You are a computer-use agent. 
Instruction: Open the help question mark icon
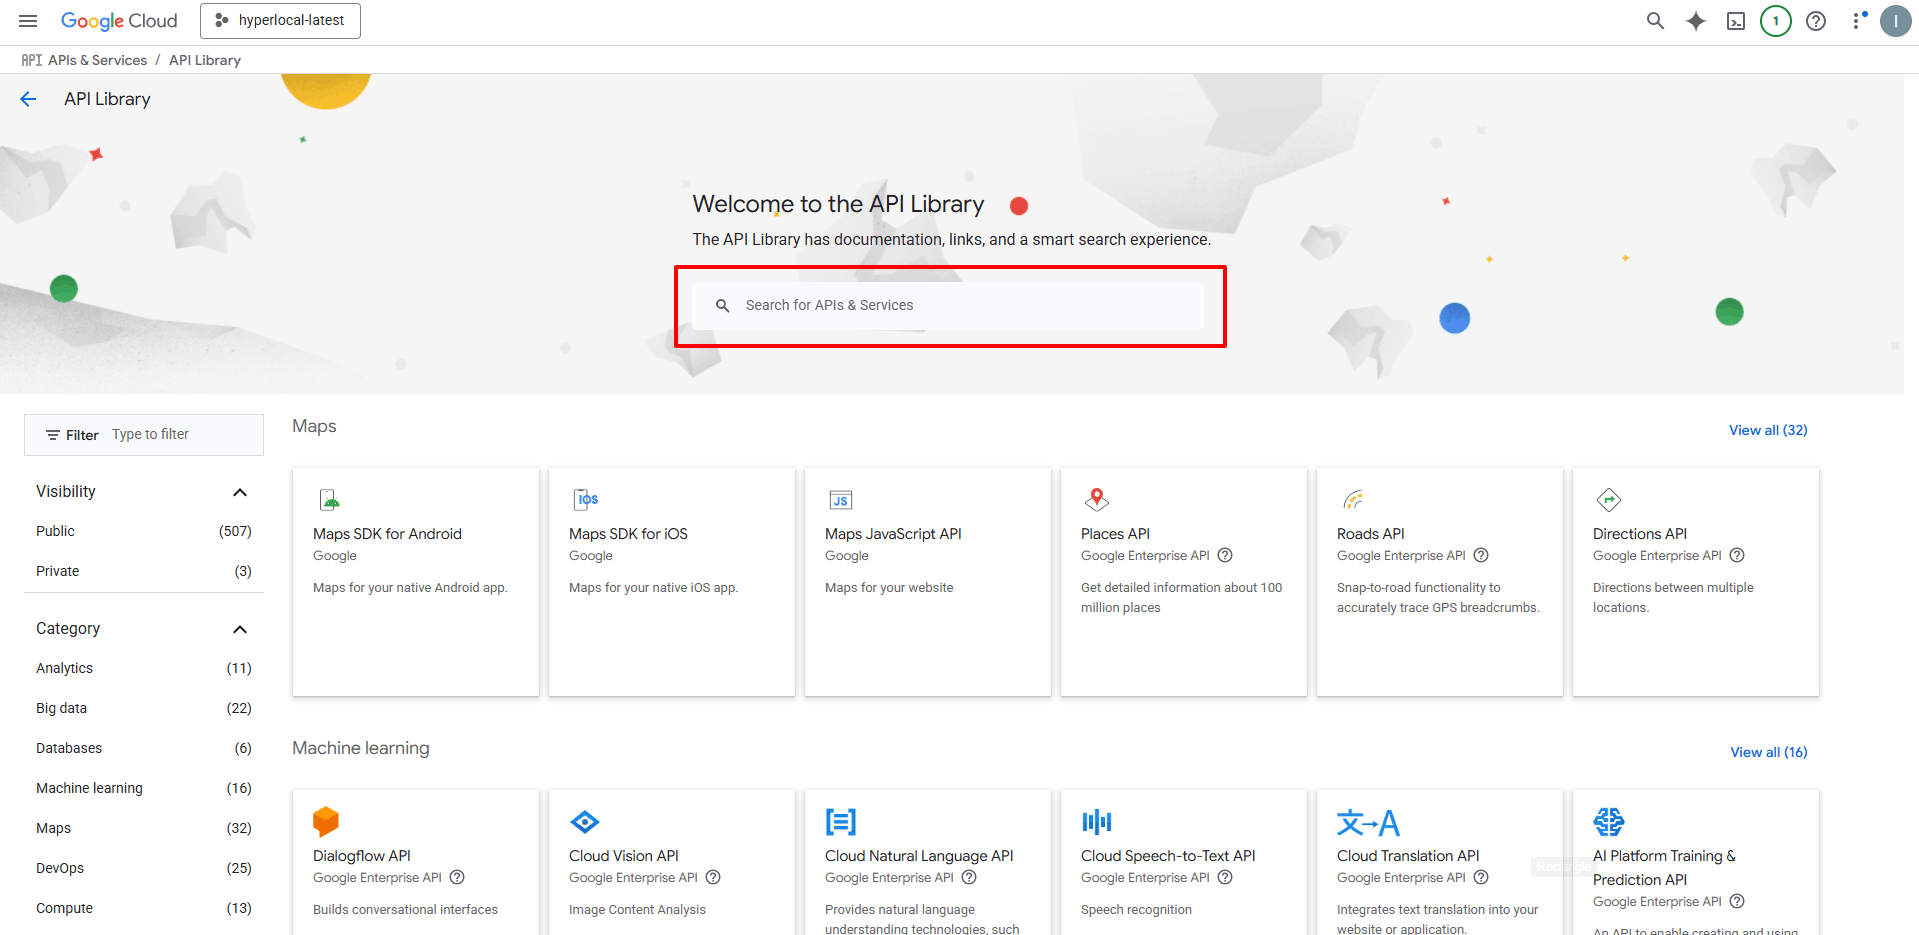pos(1816,21)
